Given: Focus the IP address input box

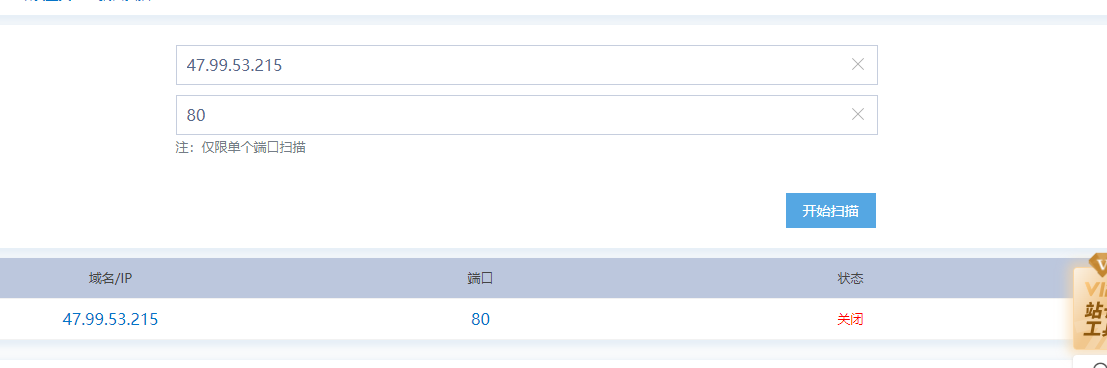Looking at the screenshot, I should tap(527, 65).
